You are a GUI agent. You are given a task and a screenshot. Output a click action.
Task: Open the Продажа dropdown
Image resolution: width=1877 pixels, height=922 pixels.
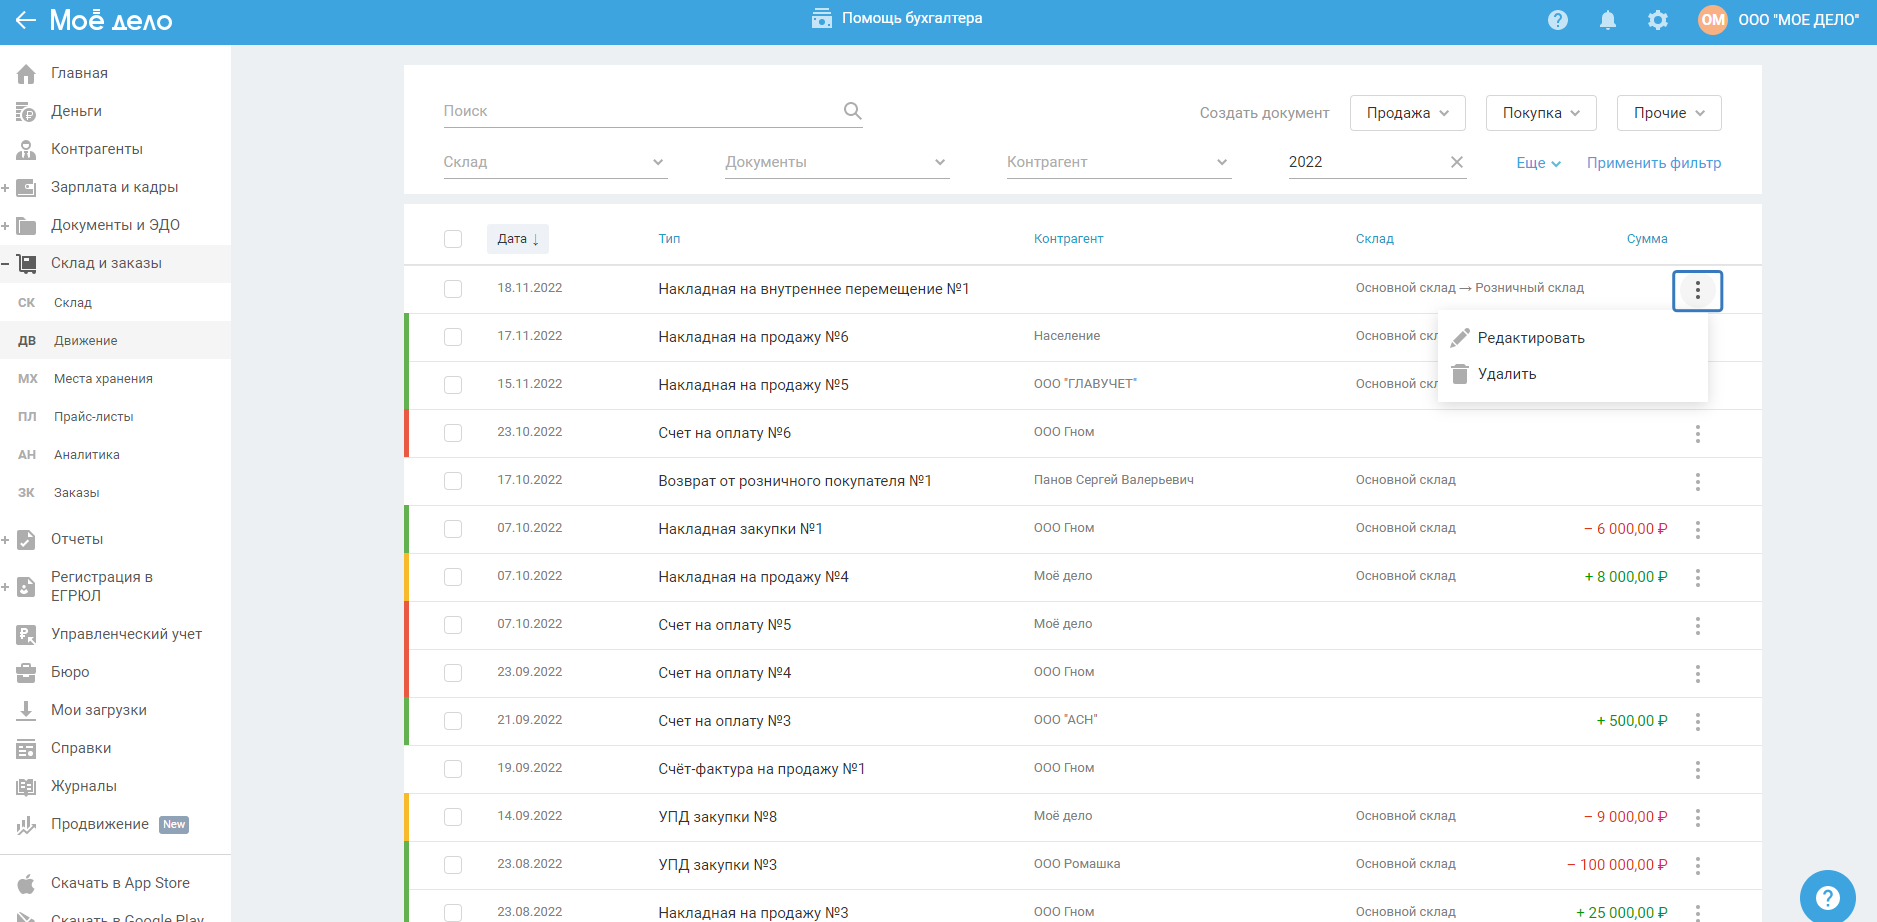click(x=1407, y=113)
